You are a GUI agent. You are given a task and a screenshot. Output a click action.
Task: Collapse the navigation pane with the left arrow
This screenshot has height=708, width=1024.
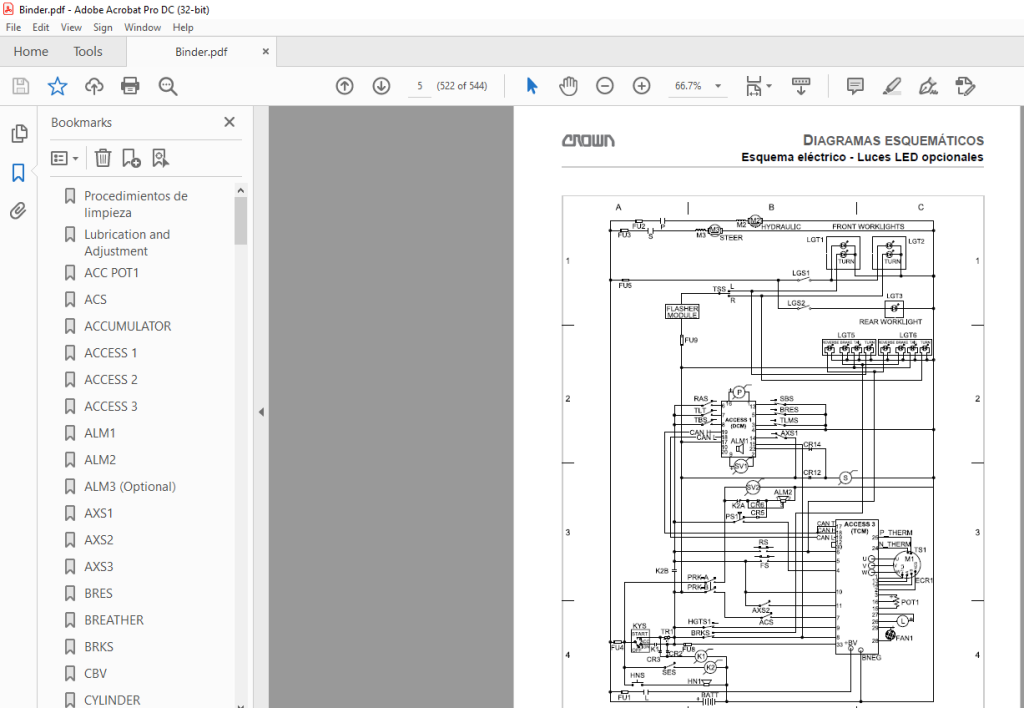point(261,412)
